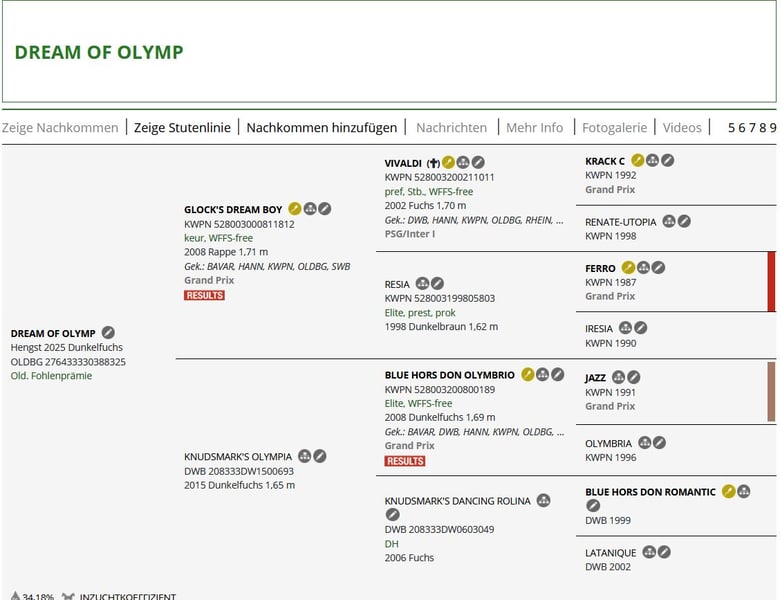The width and height of the screenshot is (780, 600).
Task: Click yellow icon next to FERRO
Action: pos(628,268)
